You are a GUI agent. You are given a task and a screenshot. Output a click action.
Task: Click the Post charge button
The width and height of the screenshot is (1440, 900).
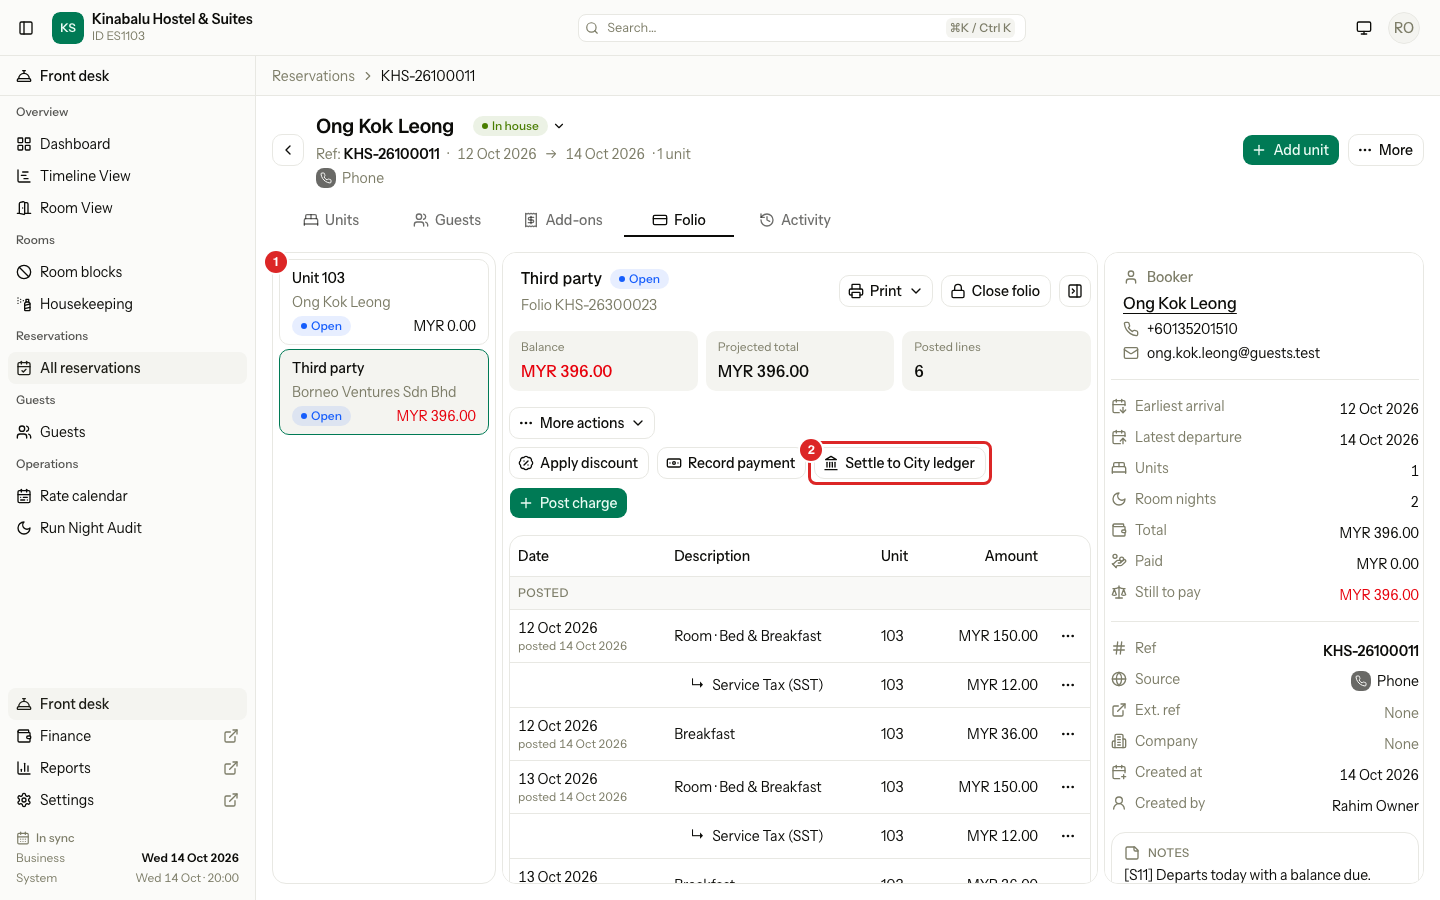pyautogui.click(x=568, y=503)
